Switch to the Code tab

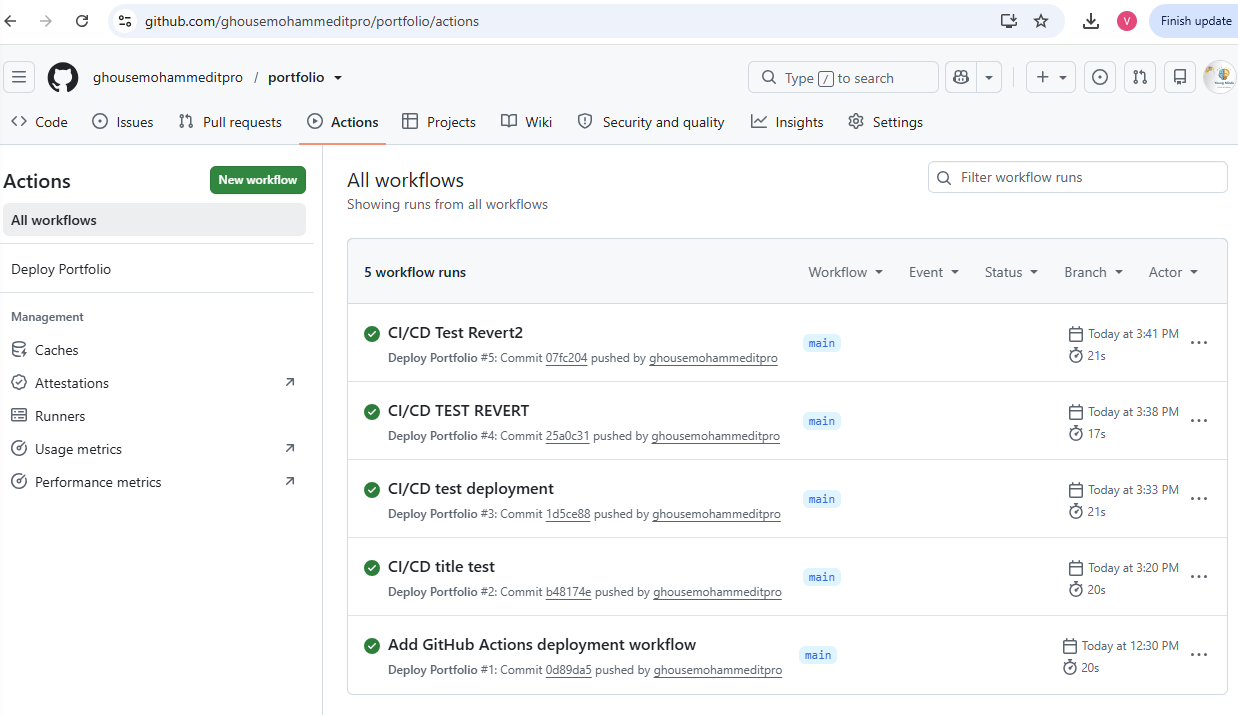[x=39, y=122]
